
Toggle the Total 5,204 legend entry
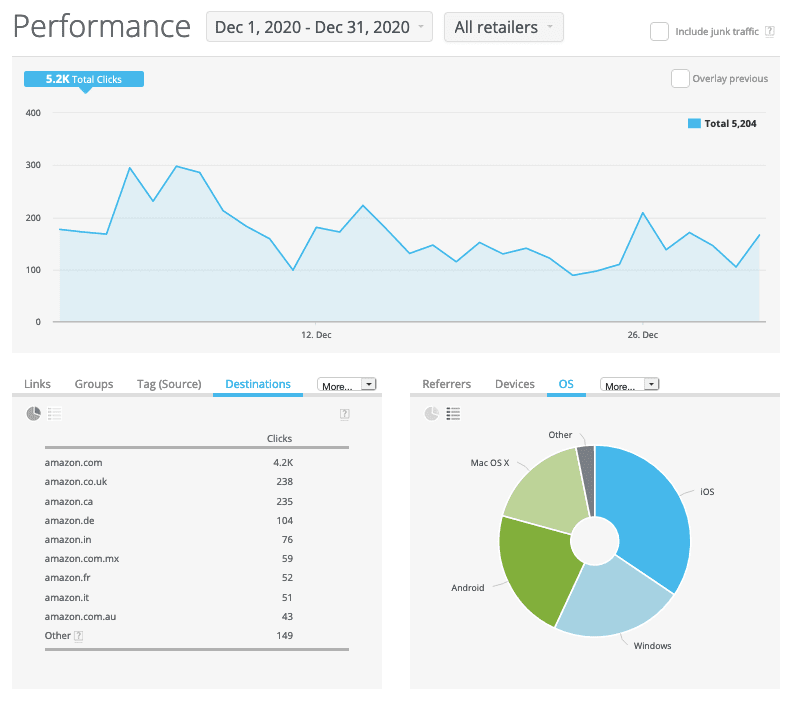(x=722, y=123)
